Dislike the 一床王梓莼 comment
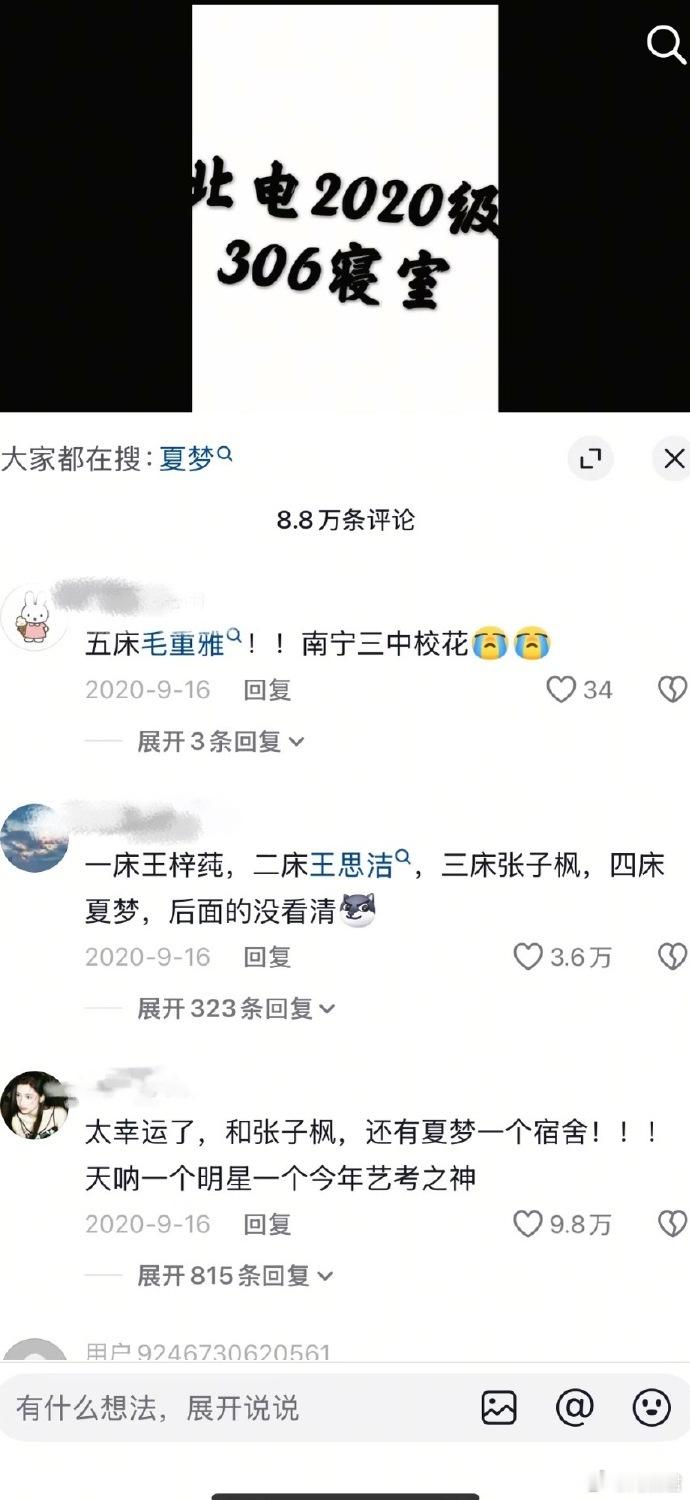 point(672,957)
